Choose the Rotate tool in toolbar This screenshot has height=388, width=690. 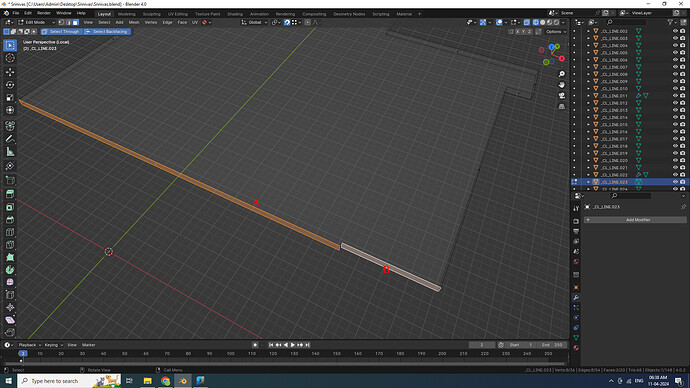click(x=10, y=84)
